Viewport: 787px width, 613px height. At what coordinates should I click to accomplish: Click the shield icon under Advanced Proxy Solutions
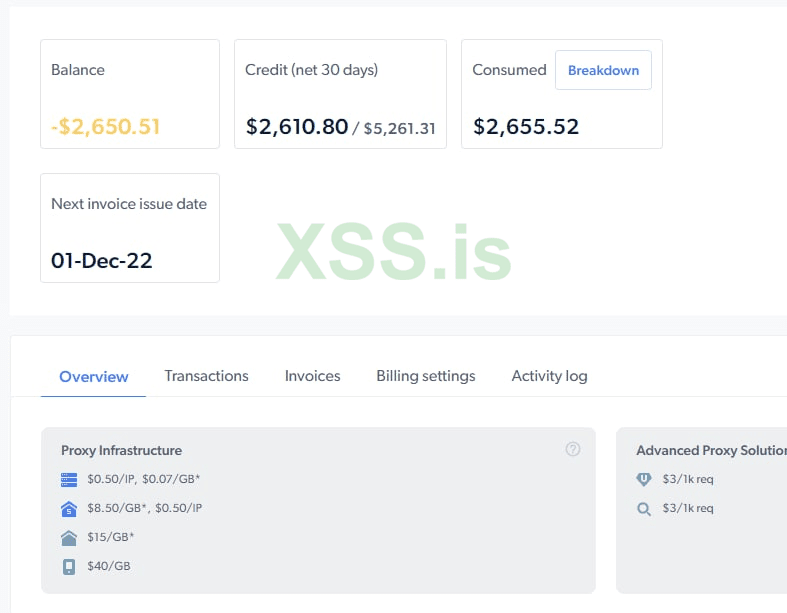[x=644, y=479]
